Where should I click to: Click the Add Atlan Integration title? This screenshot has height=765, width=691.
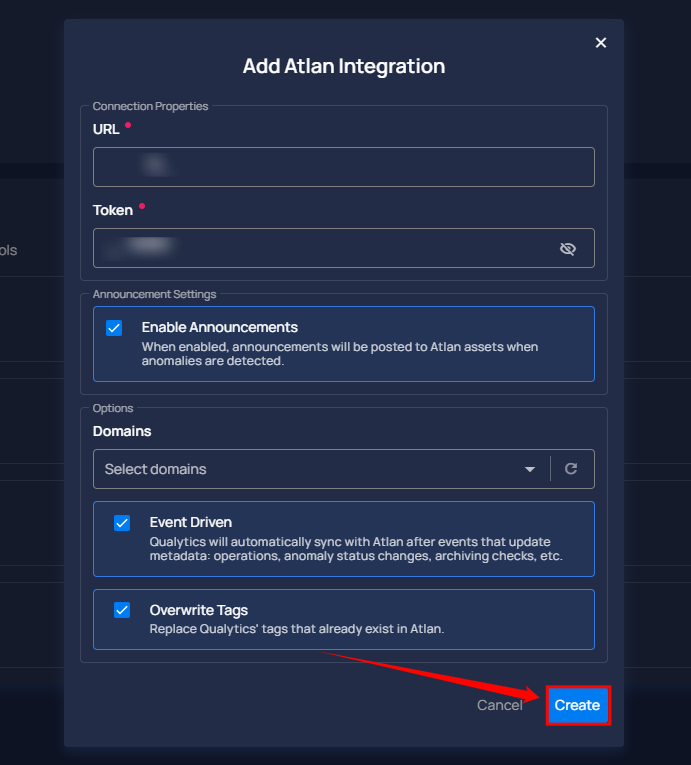[x=344, y=66]
